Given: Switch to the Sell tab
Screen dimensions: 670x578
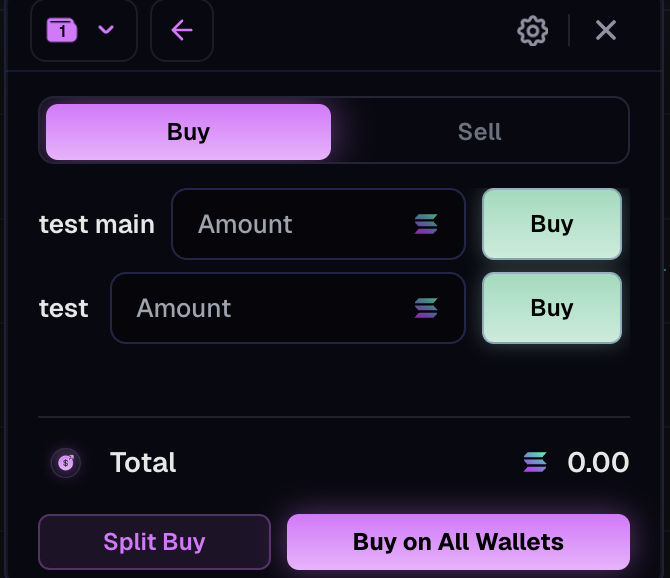Looking at the screenshot, I should [x=479, y=132].
